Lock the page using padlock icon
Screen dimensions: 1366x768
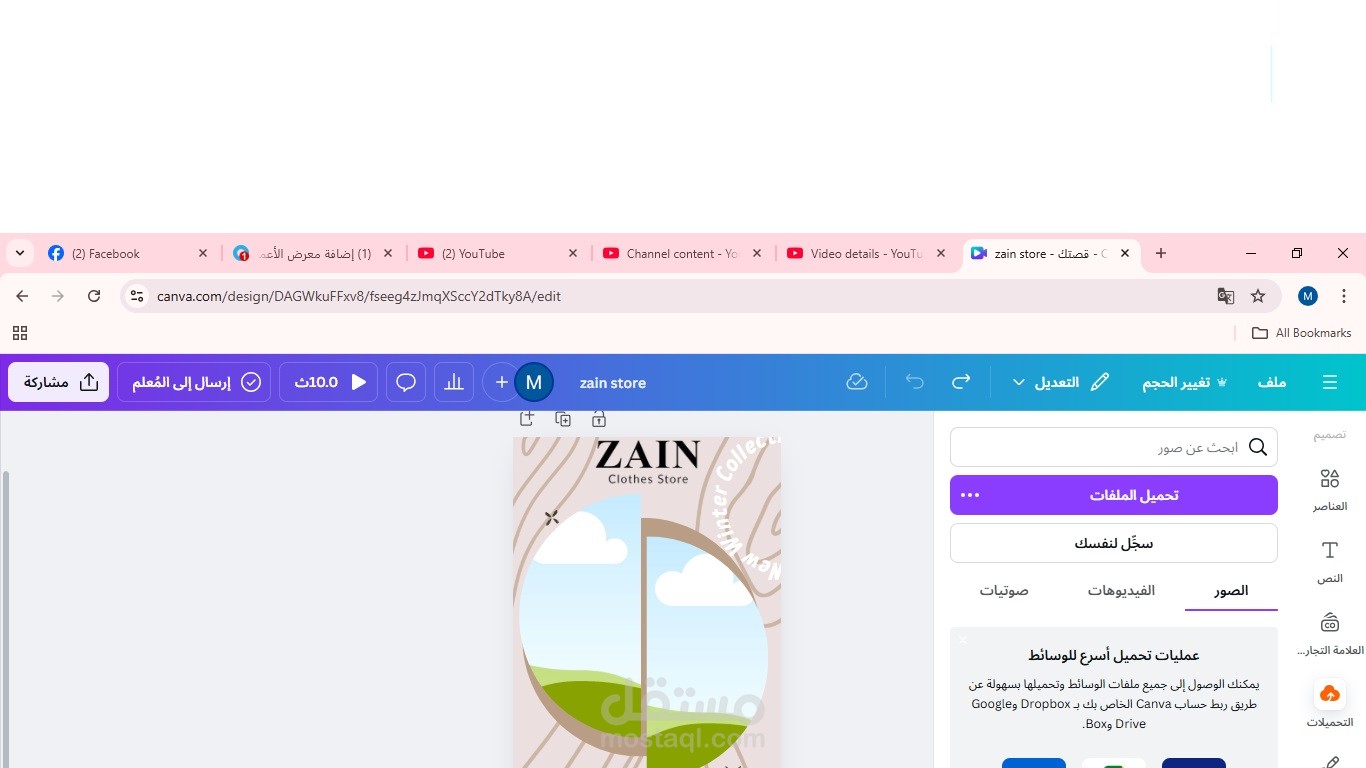[598, 419]
